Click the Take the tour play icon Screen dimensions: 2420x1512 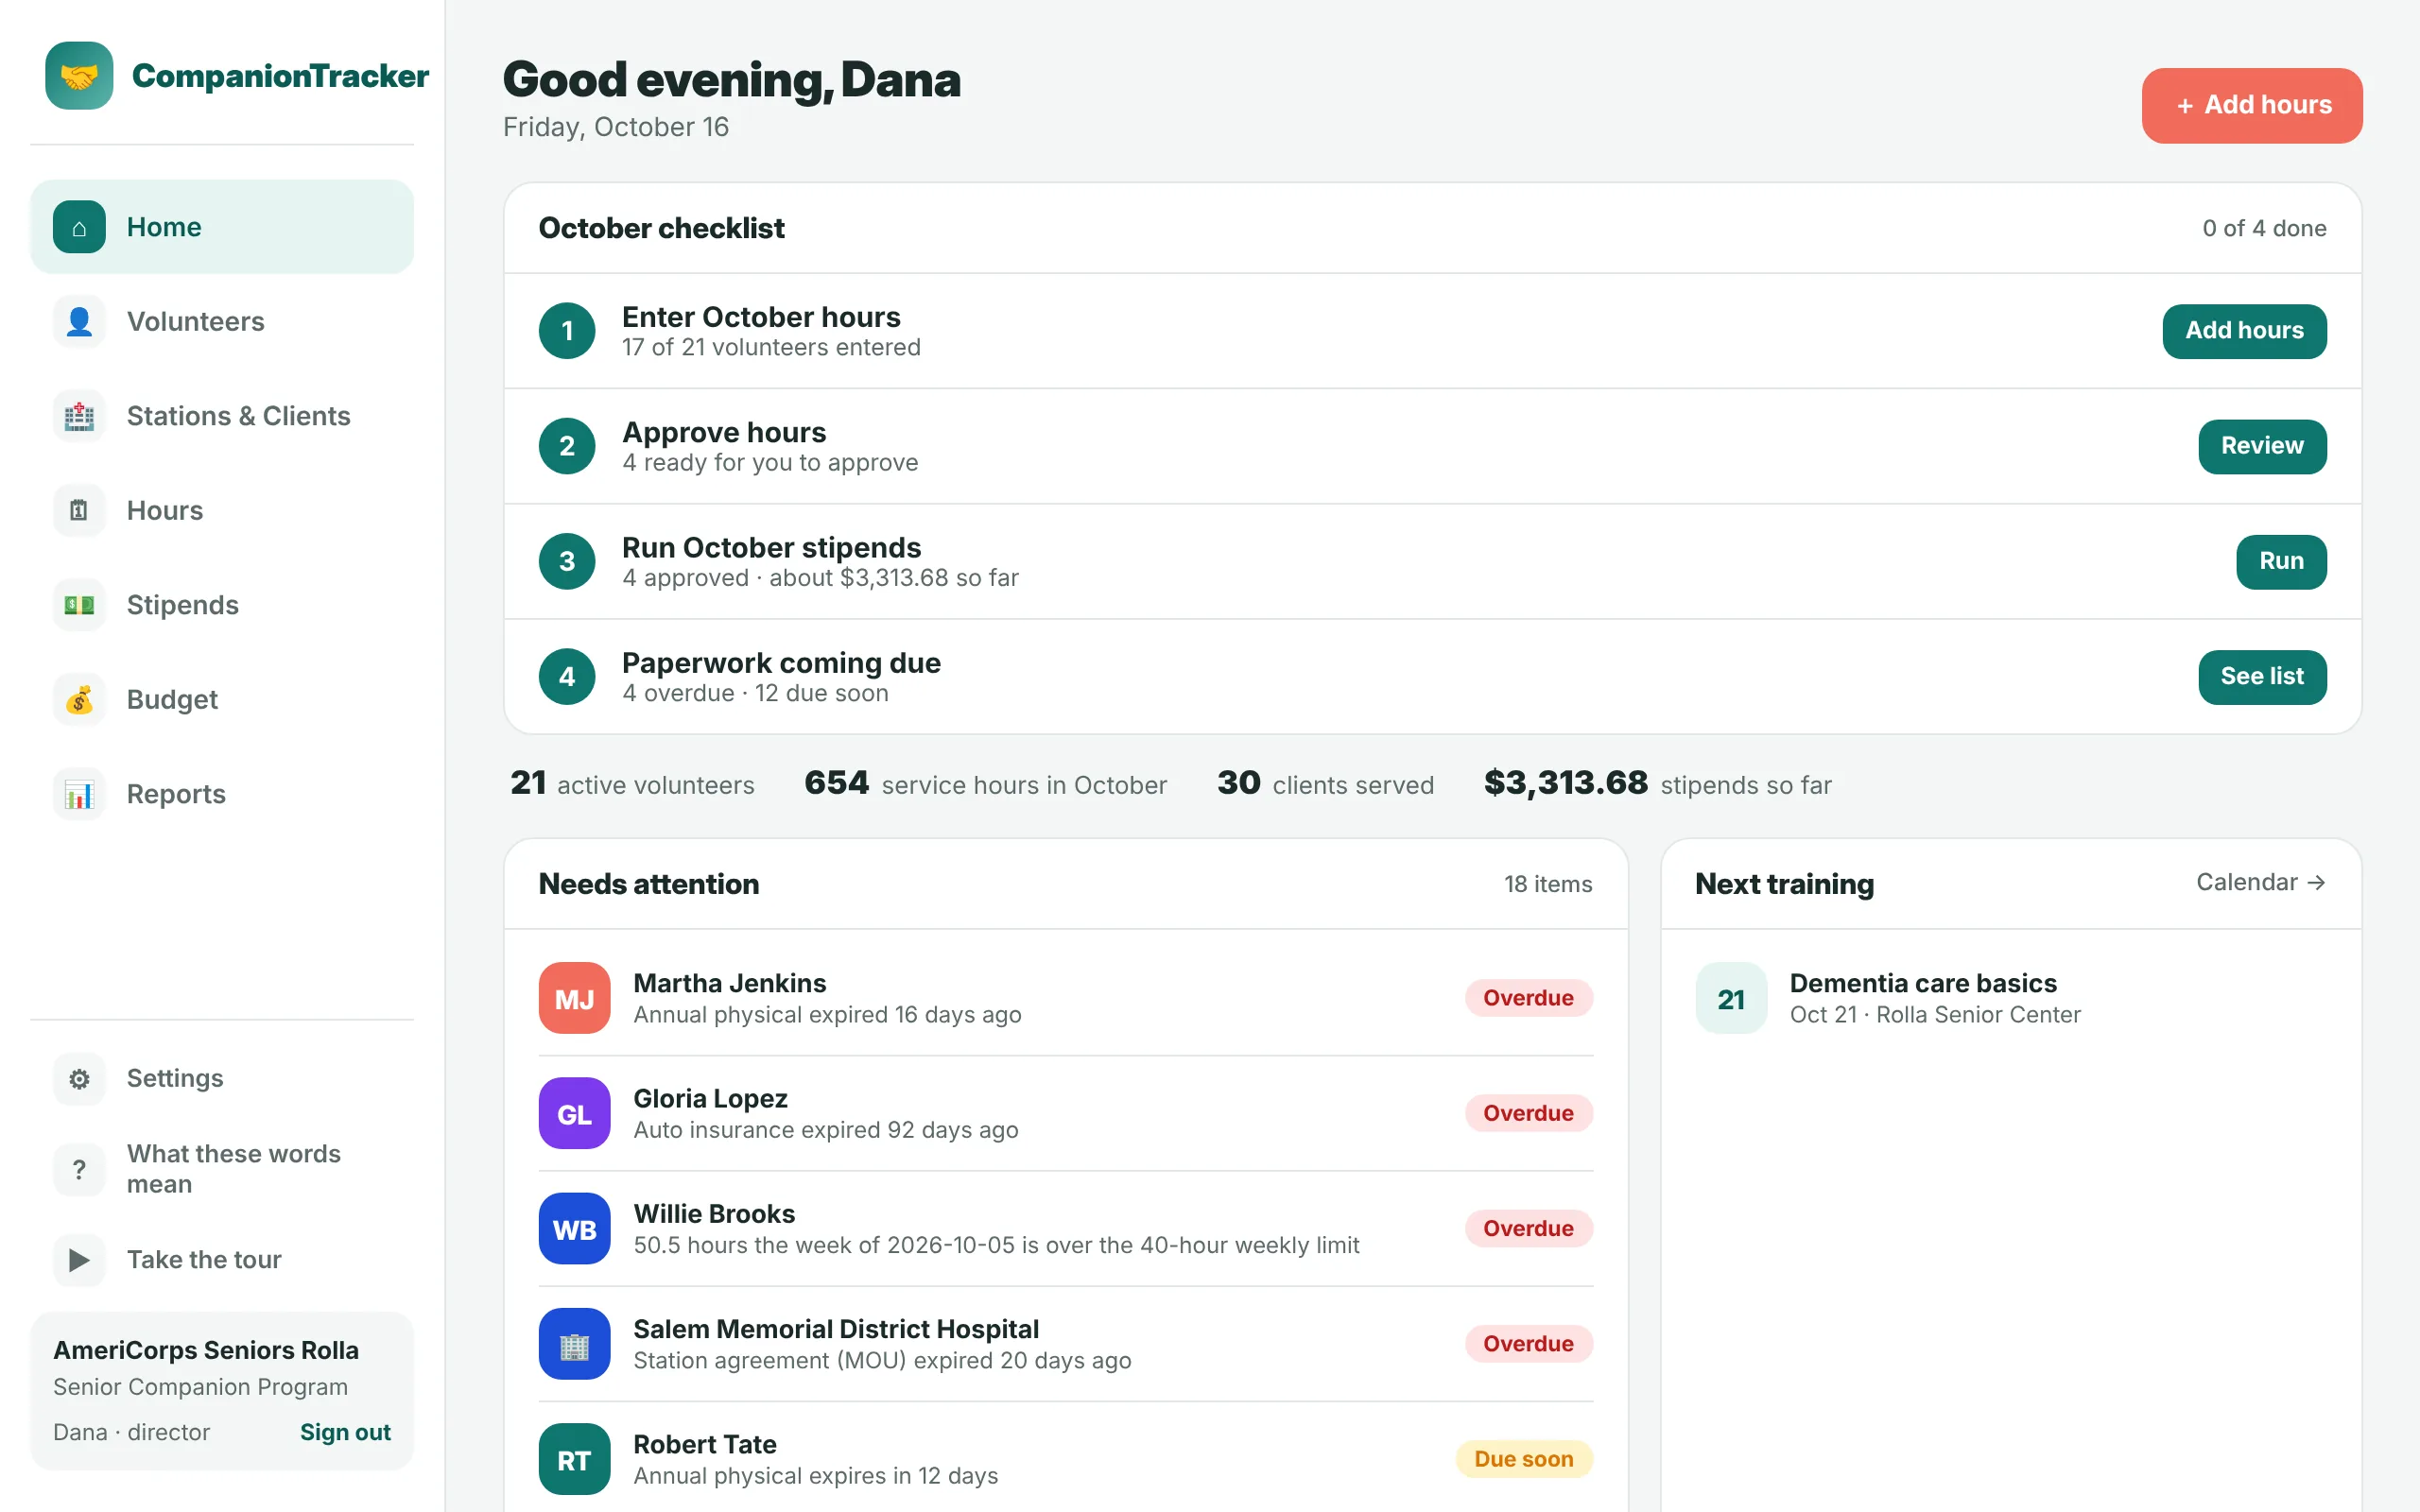pyautogui.click(x=79, y=1260)
